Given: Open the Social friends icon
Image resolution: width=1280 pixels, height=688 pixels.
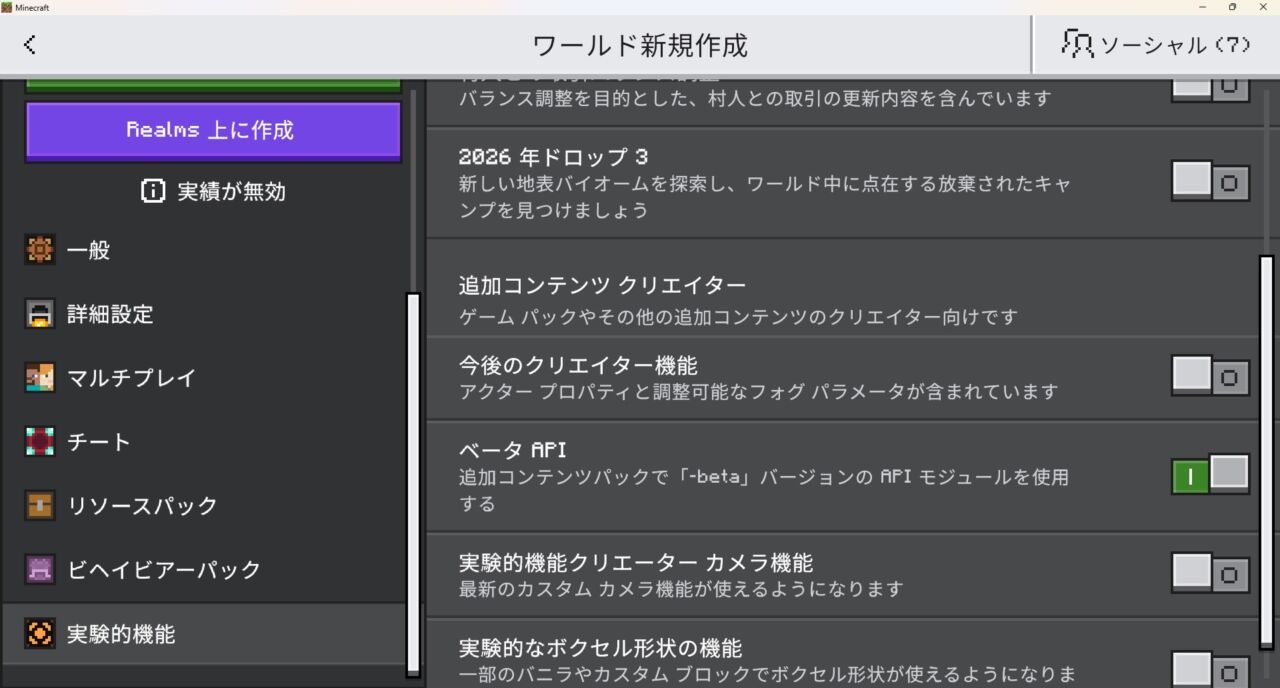Looking at the screenshot, I should coord(1077,44).
